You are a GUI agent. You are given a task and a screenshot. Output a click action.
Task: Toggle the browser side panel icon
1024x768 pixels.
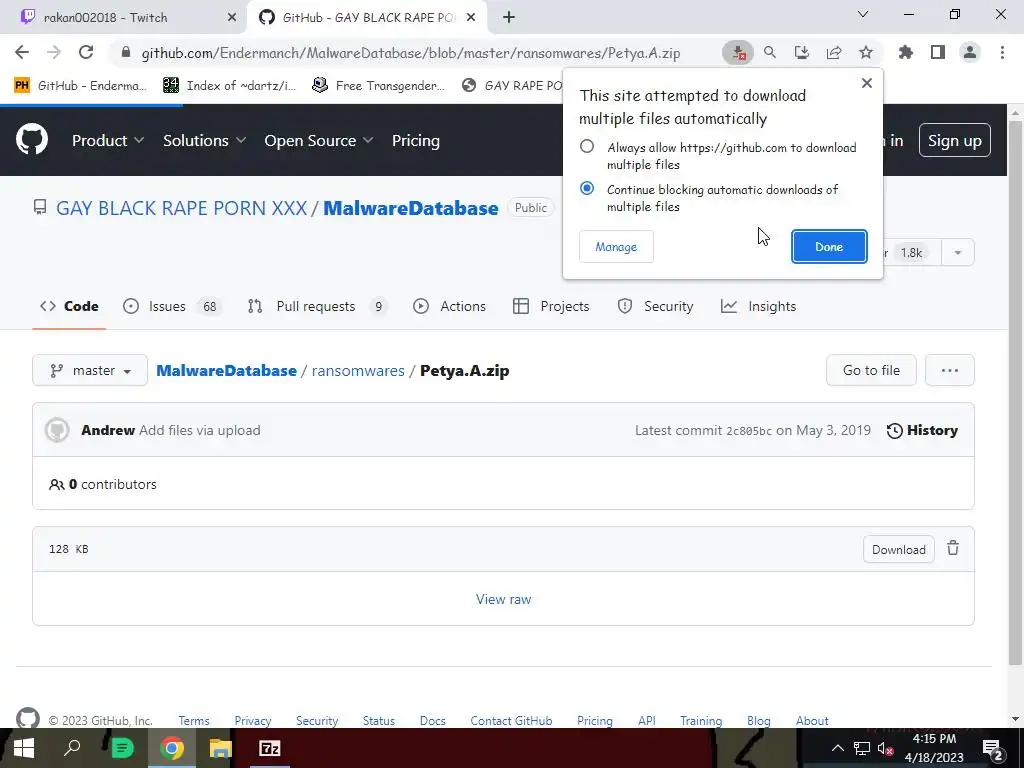pos(938,52)
